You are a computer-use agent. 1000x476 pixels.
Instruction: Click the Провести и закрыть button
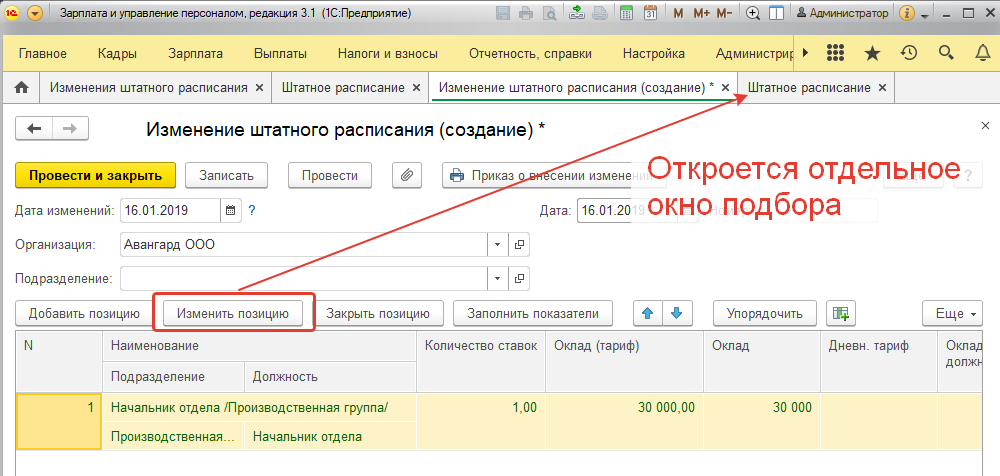click(x=95, y=175)
